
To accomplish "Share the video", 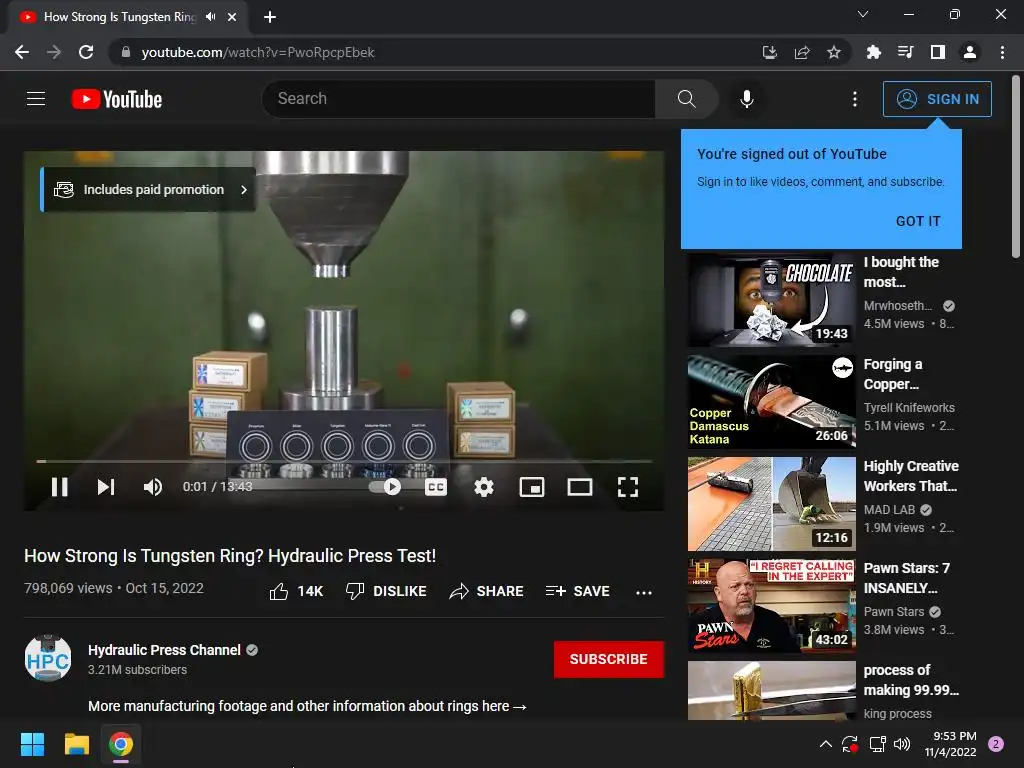I will point(487,591).
